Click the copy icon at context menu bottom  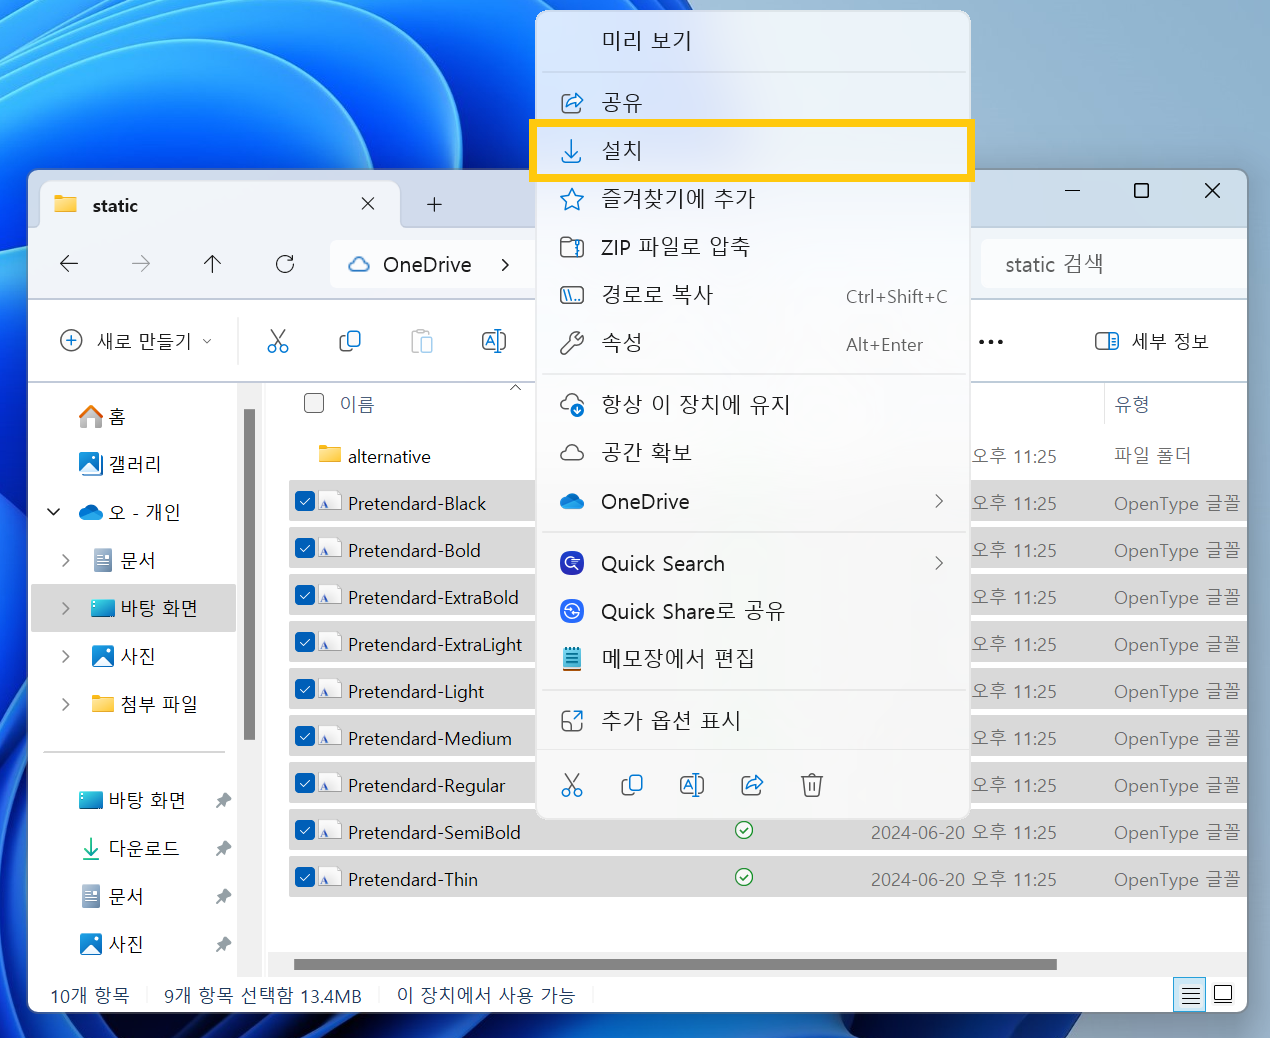pos(632,785)
